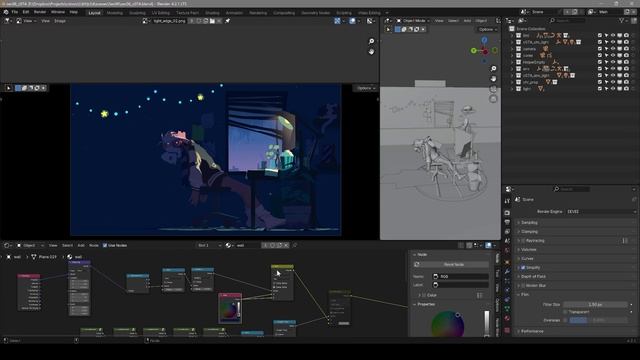Open the Output properties tab

pyautogui.click(x=507, y=222)
